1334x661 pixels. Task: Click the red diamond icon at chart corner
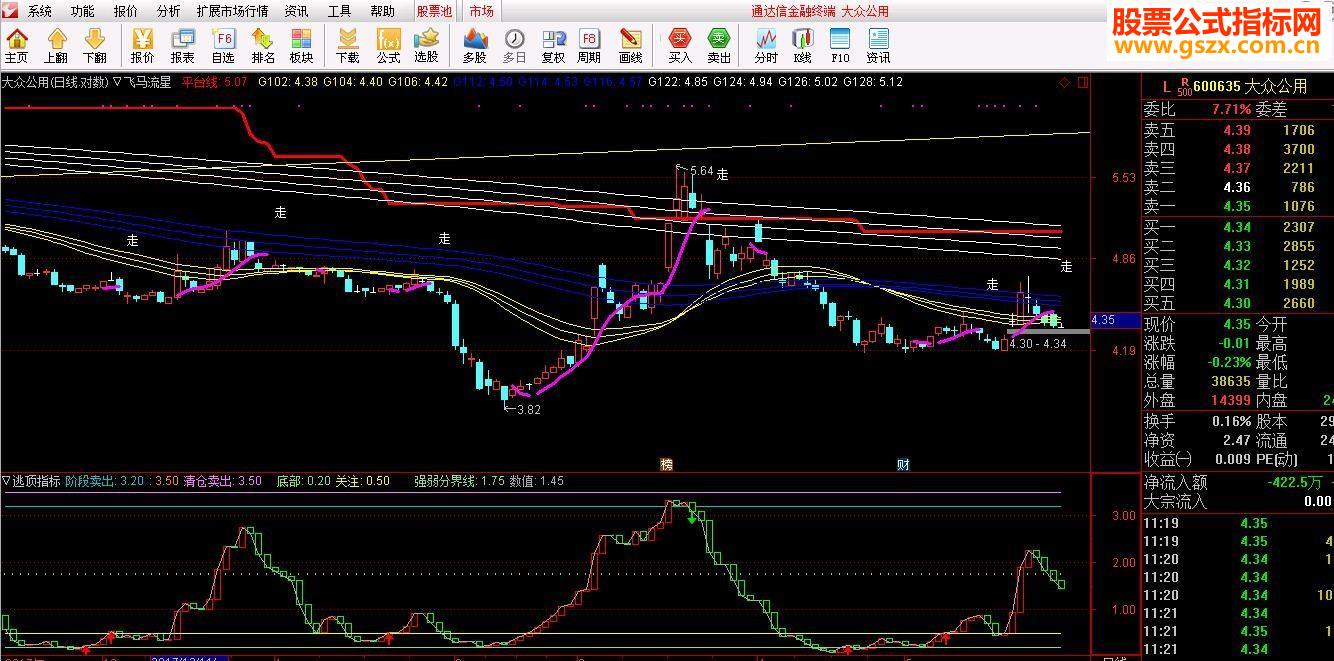click(x=1063, y=82)
